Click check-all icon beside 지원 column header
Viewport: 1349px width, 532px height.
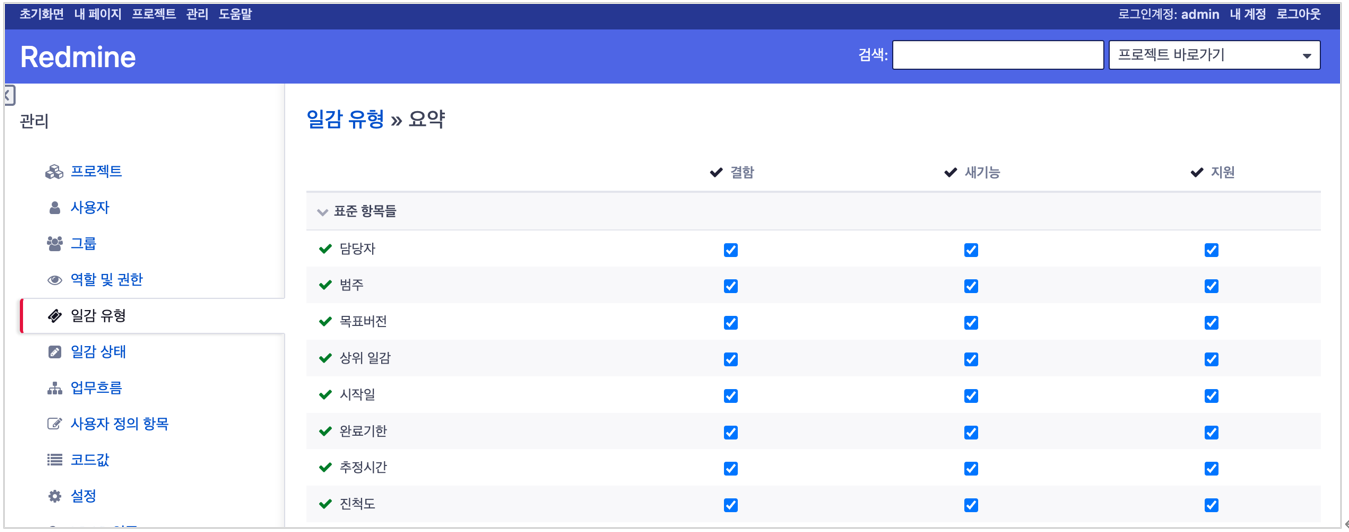click(x=1197, y=172)
